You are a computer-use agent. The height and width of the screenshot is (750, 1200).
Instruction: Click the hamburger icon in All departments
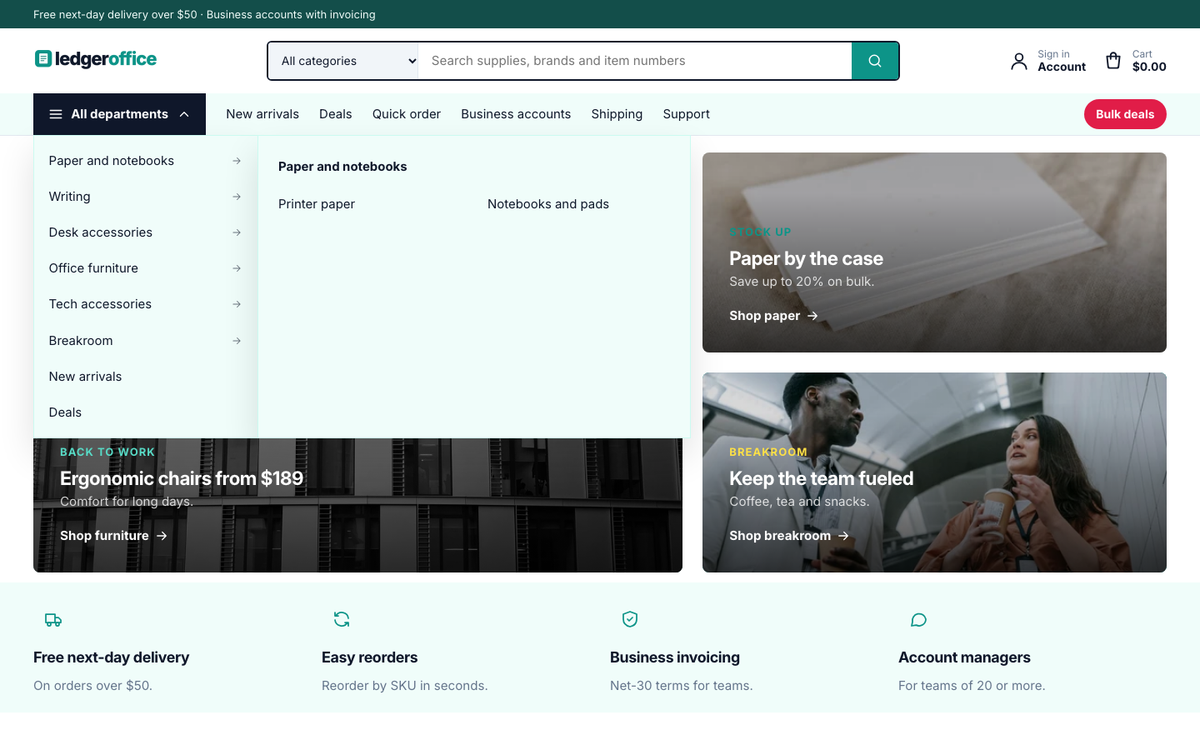click(x=56, y=114)
